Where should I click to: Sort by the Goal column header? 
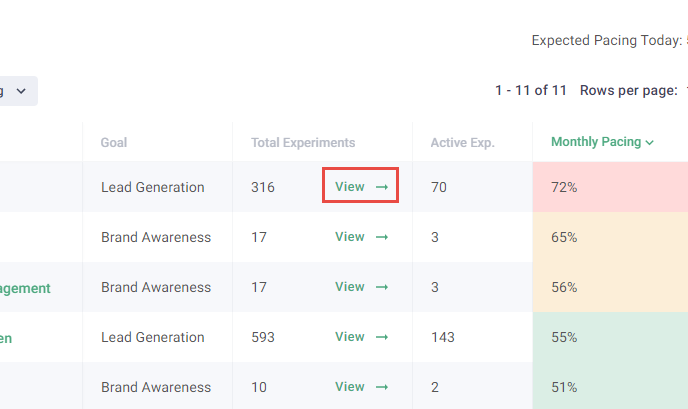114,143
